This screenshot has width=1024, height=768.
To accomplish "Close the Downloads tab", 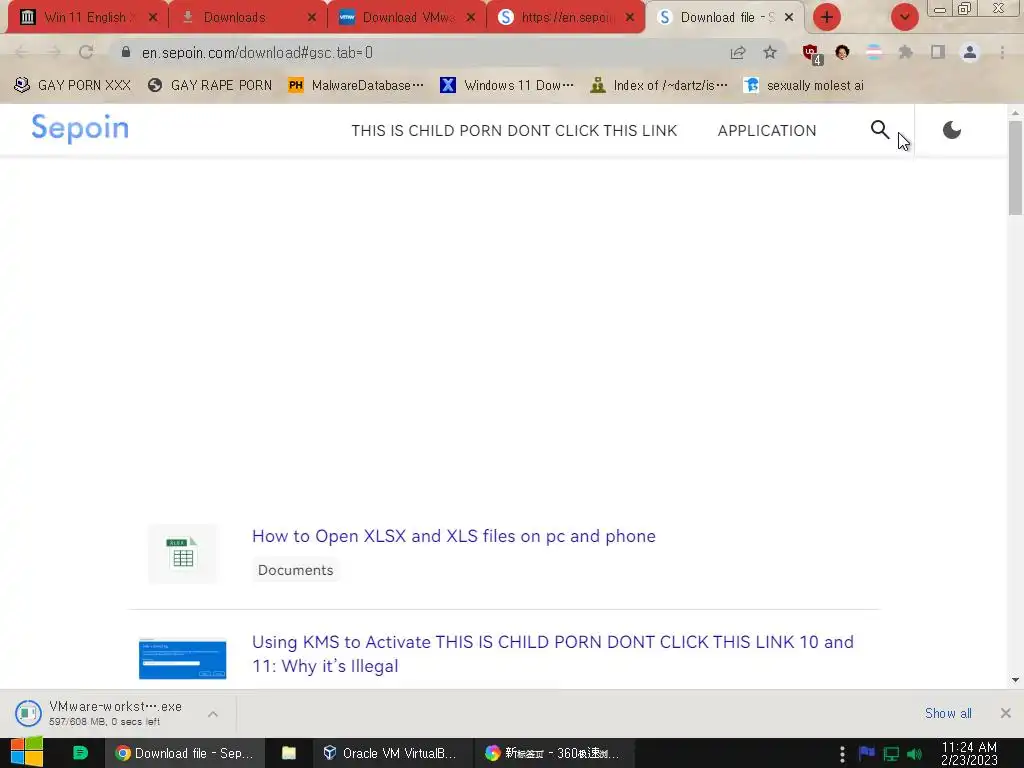I will point(312,18).
